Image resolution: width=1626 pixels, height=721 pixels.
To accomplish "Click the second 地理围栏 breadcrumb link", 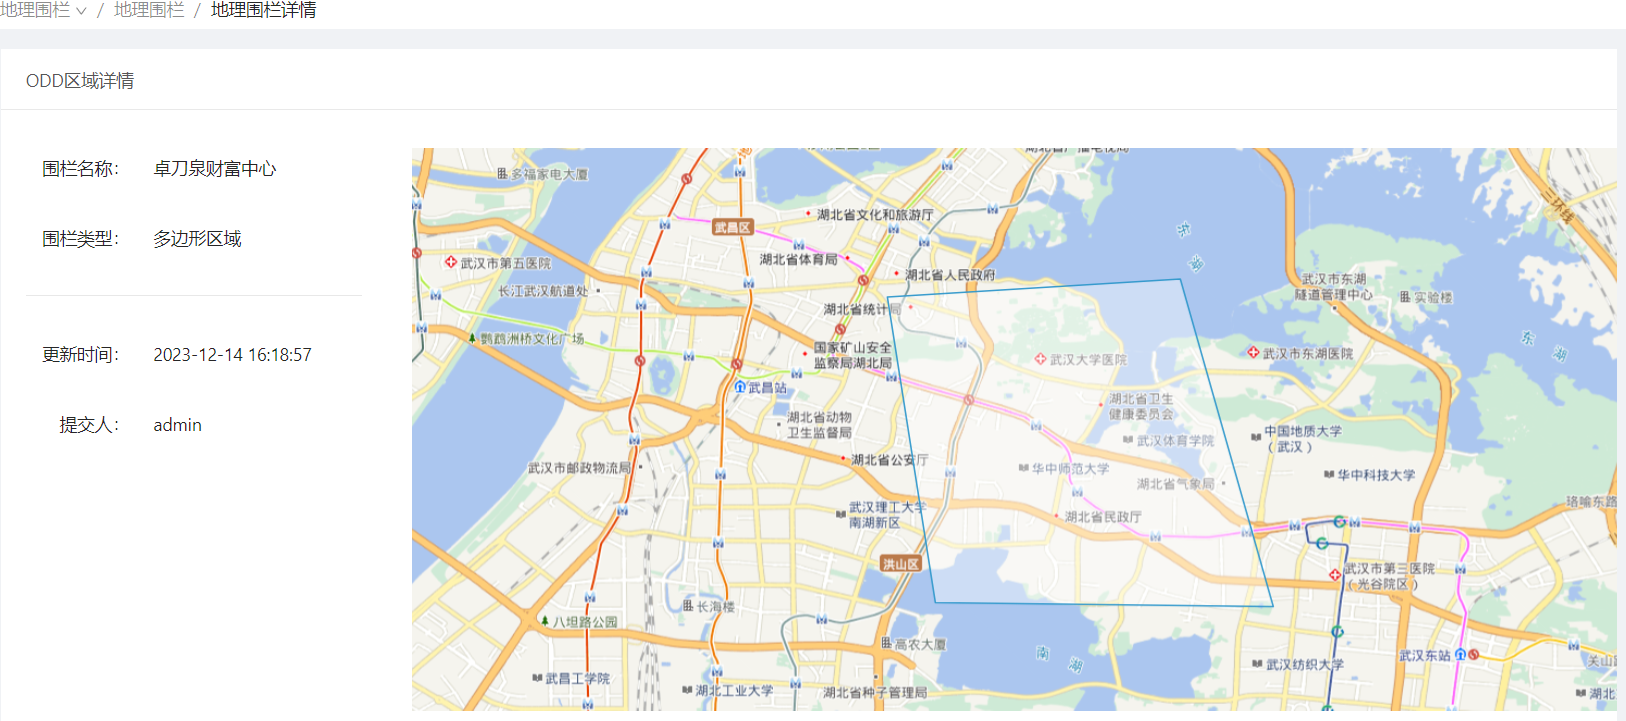I will [x=149, y=10].
